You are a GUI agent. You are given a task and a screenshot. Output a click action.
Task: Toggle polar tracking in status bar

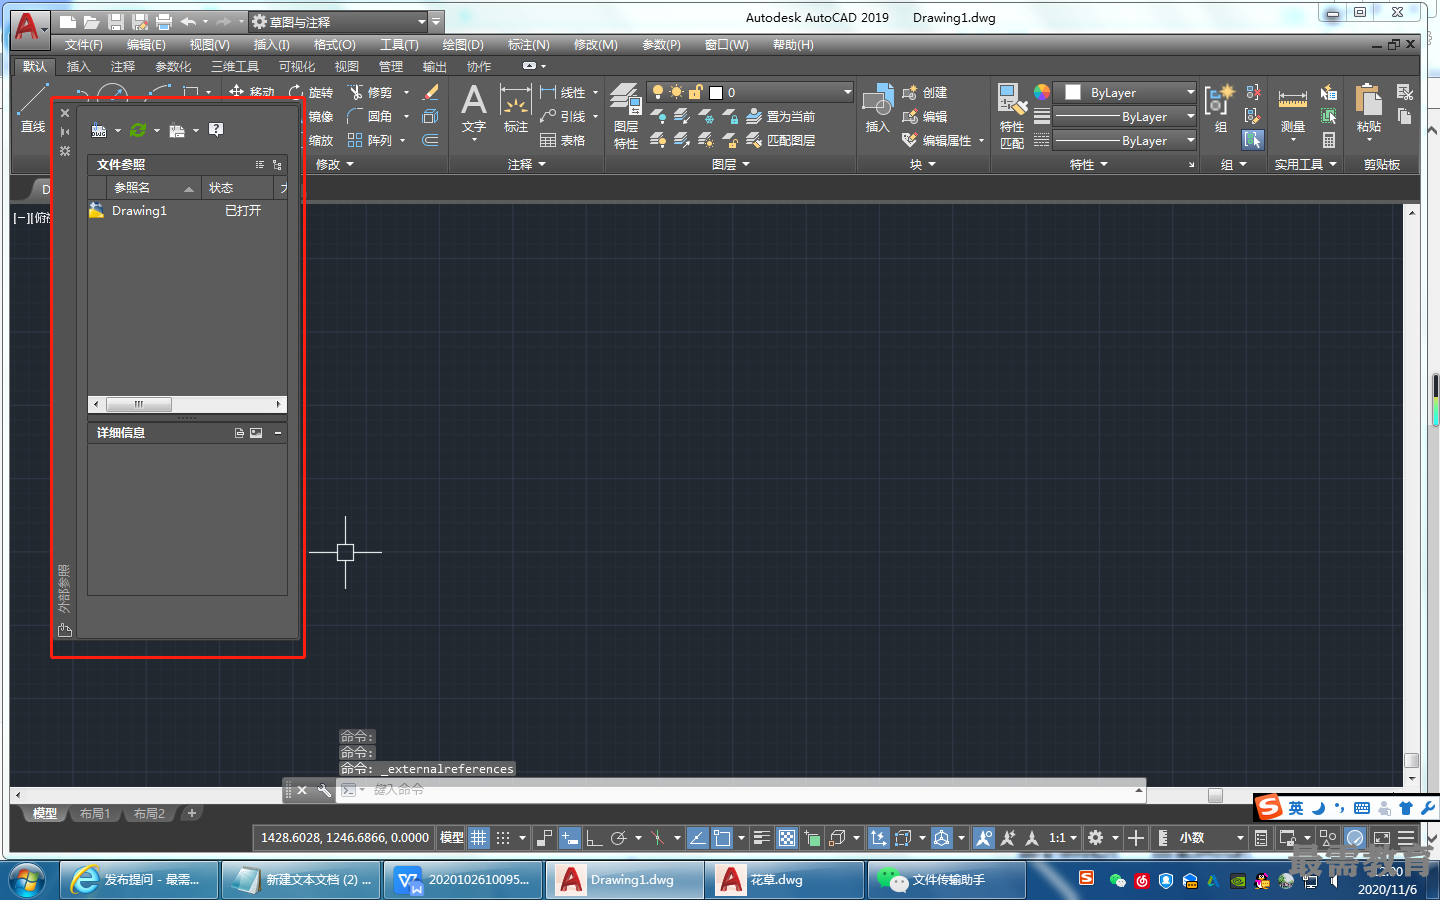click(x=619, y=838)
